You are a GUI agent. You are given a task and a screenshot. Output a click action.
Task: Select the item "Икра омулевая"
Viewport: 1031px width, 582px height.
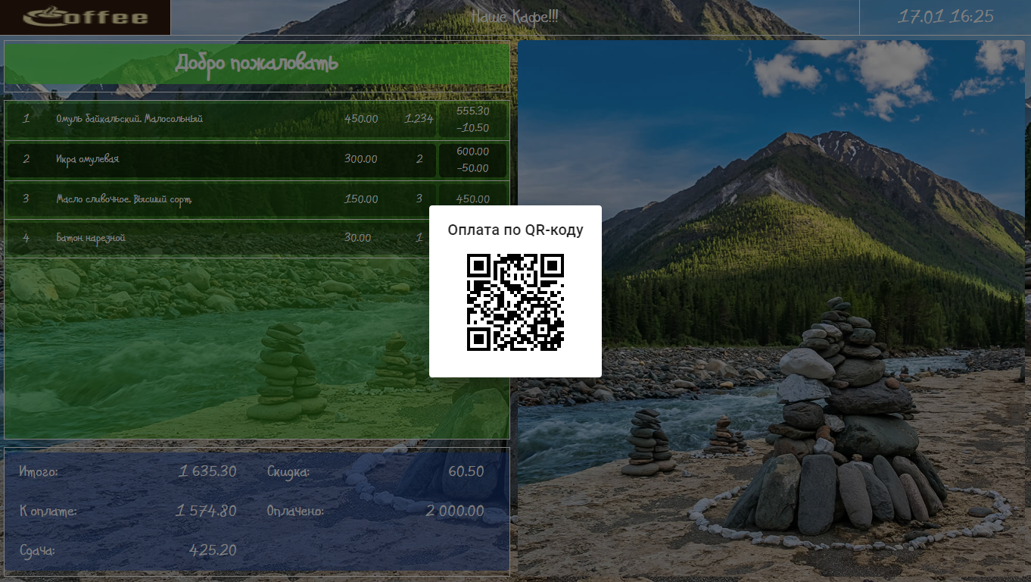click(87, 159)
